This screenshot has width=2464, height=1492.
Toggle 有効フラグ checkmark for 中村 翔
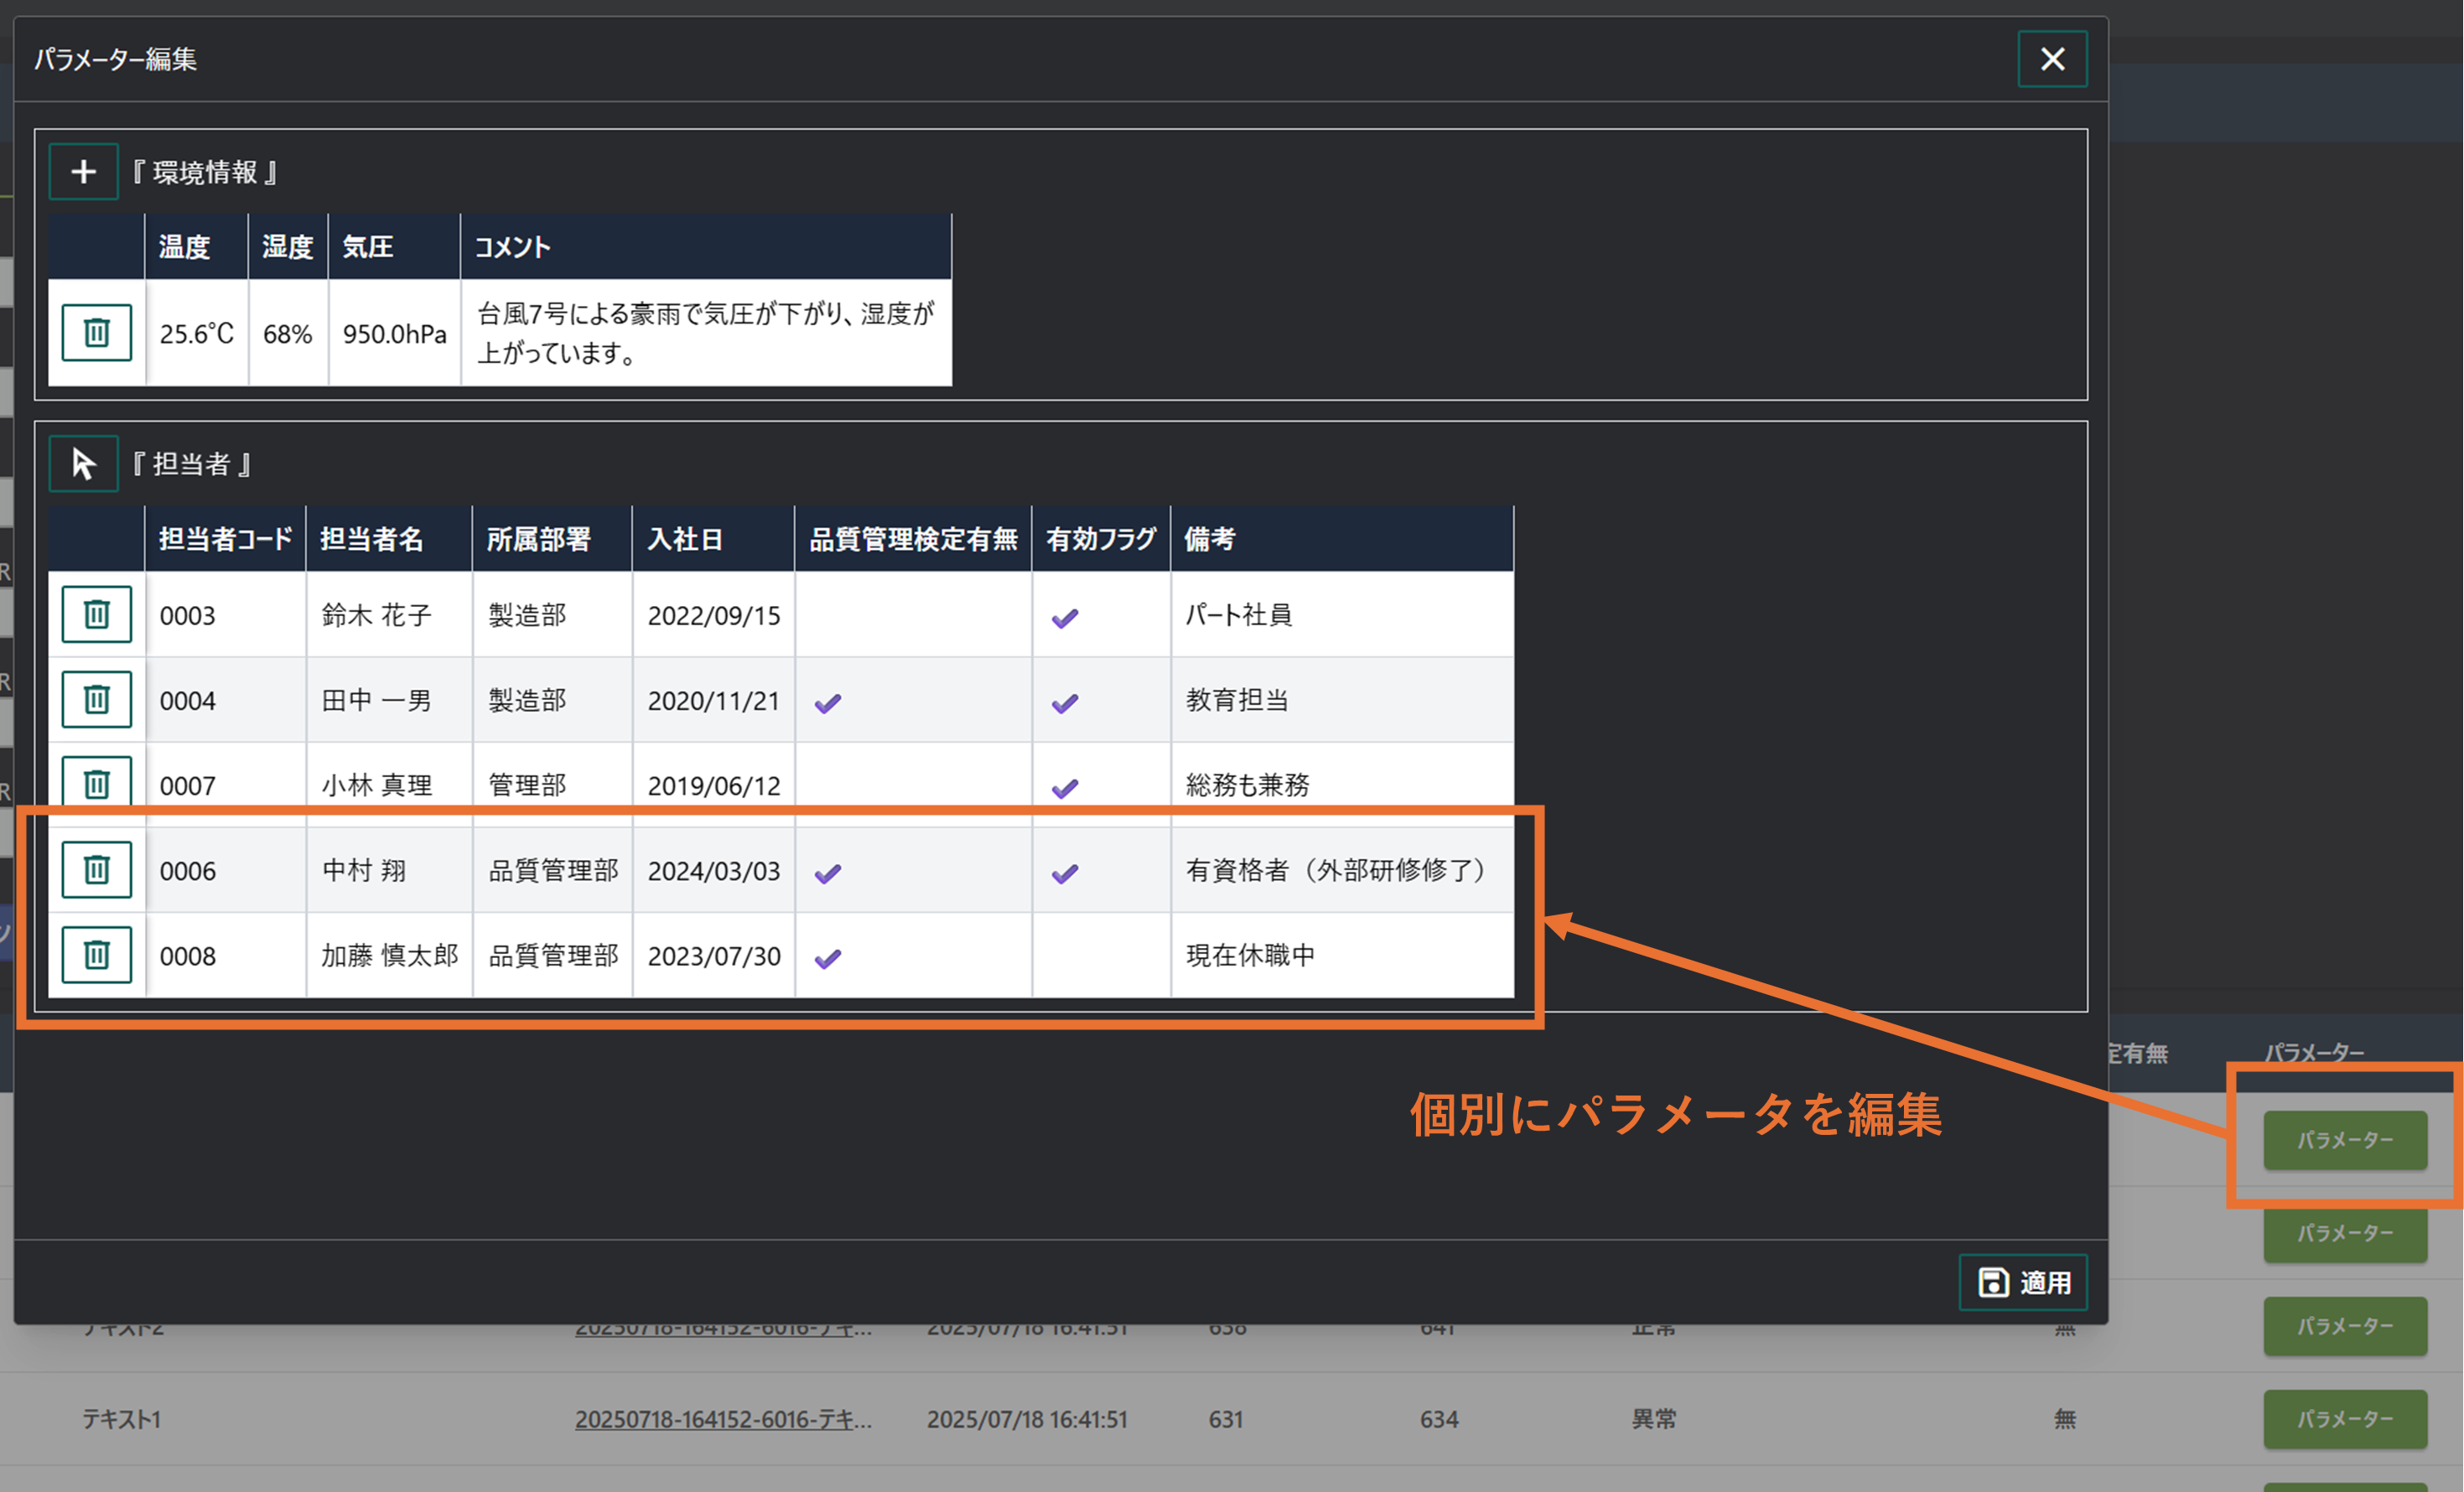(x=1065, y=873)
